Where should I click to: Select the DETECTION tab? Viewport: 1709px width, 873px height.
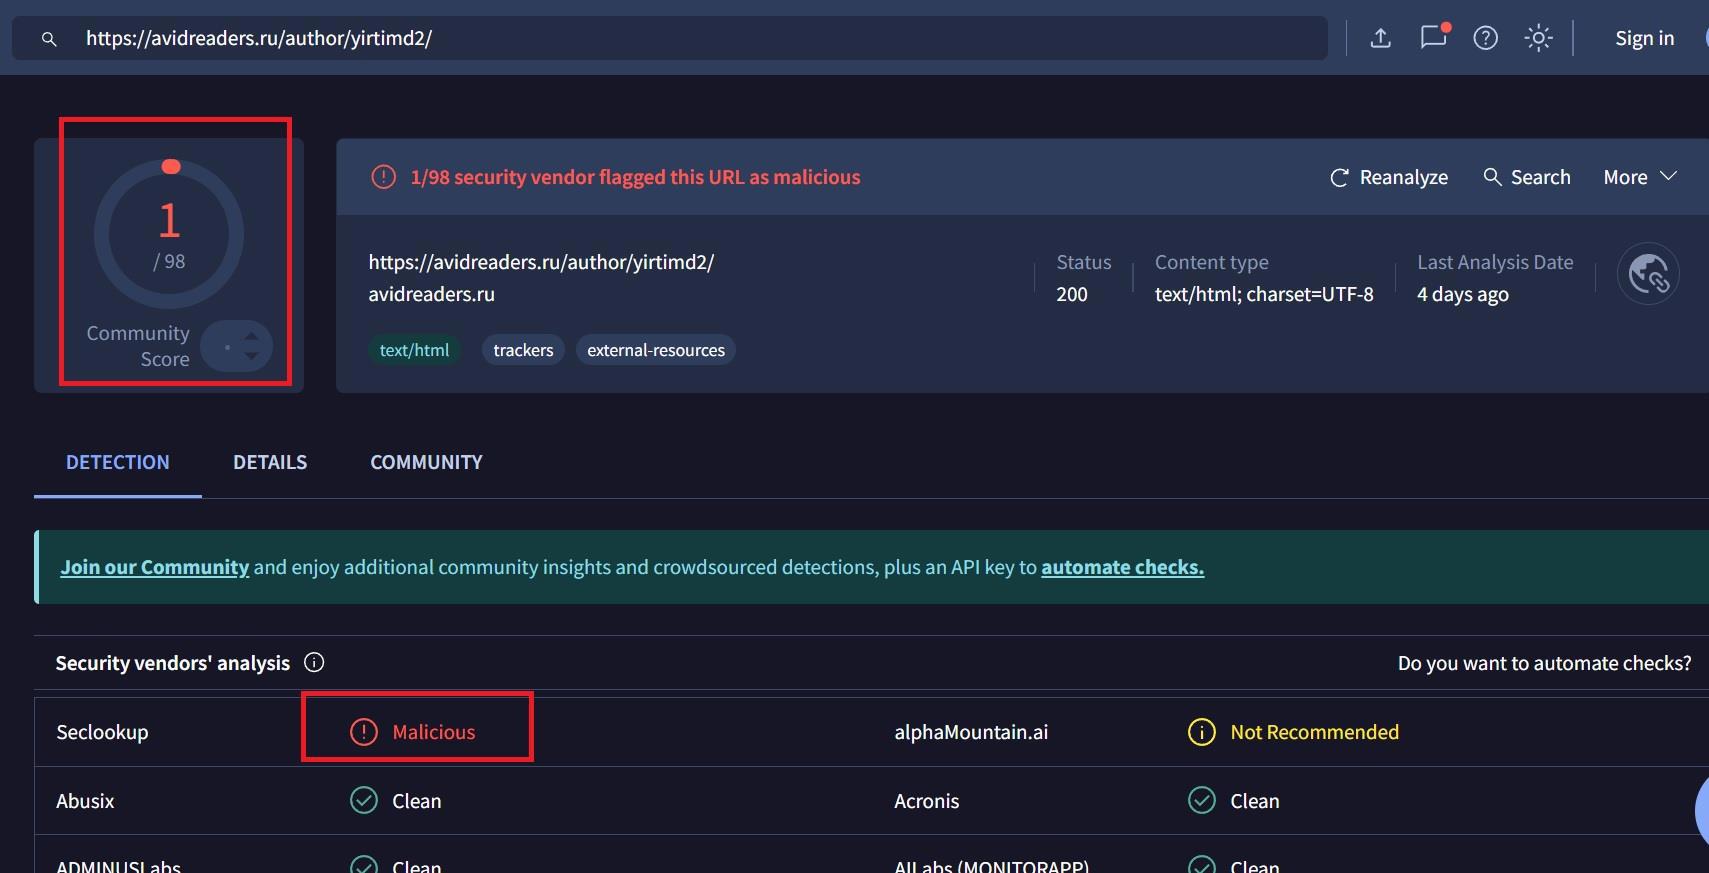[x=118, y=462]
